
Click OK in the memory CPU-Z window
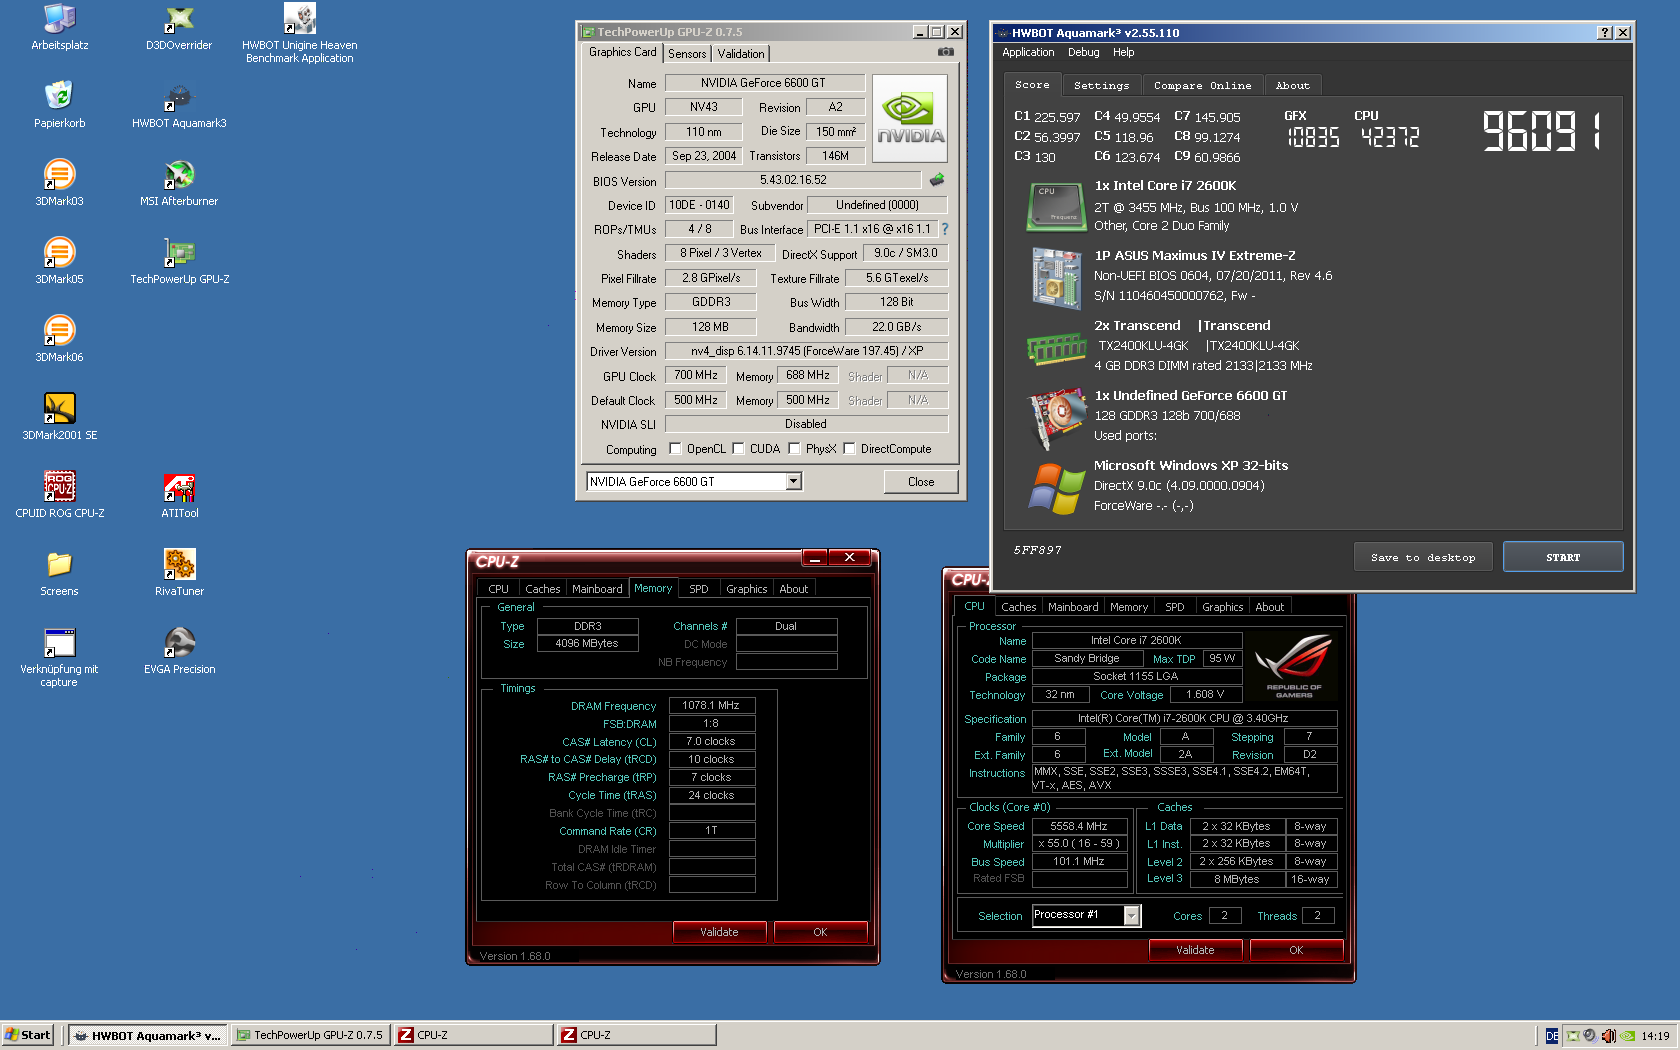pyautogui.click(x=820, y=932)
